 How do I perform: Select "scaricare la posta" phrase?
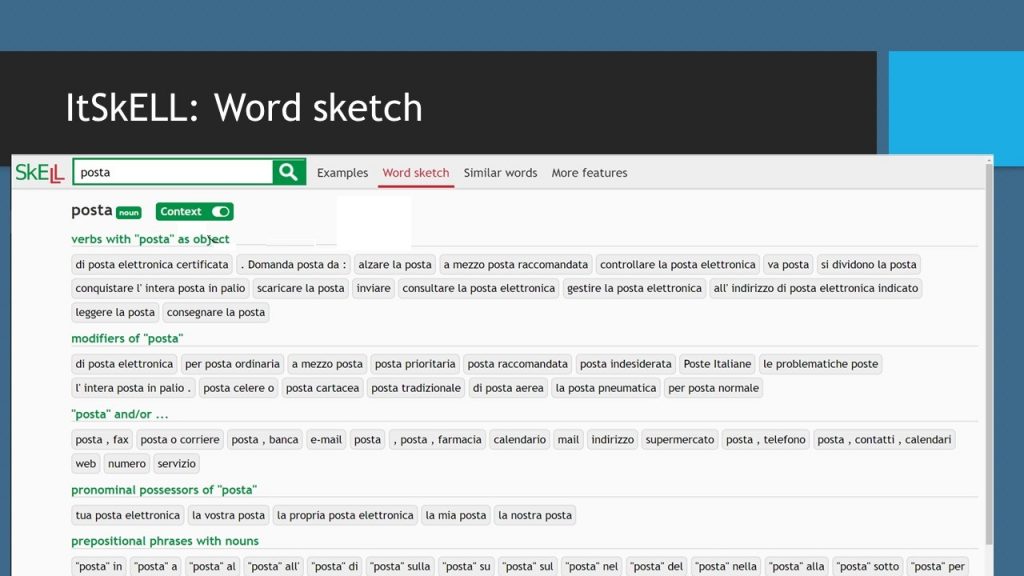point(300,288)
